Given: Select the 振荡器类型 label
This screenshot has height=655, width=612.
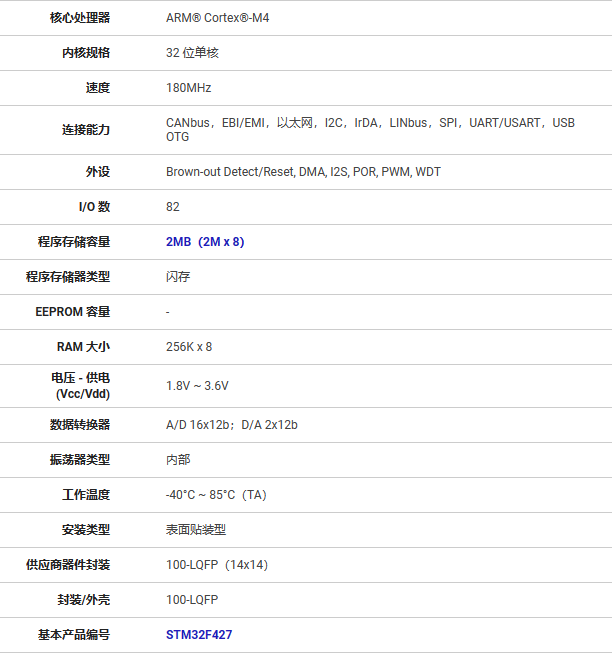Looking at the screenshot, I should click(x=80, y=460).
